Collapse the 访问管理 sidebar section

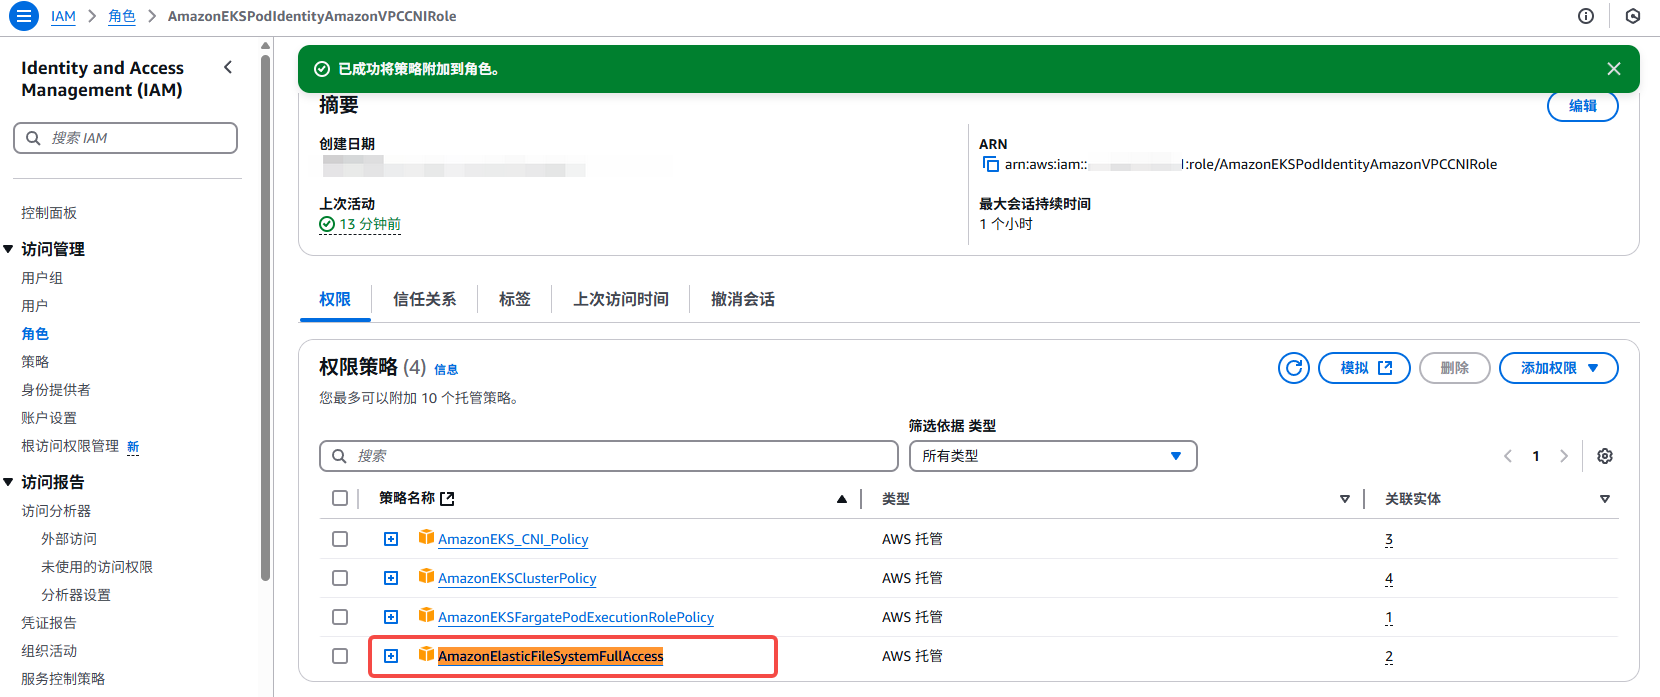coord(8,249)
